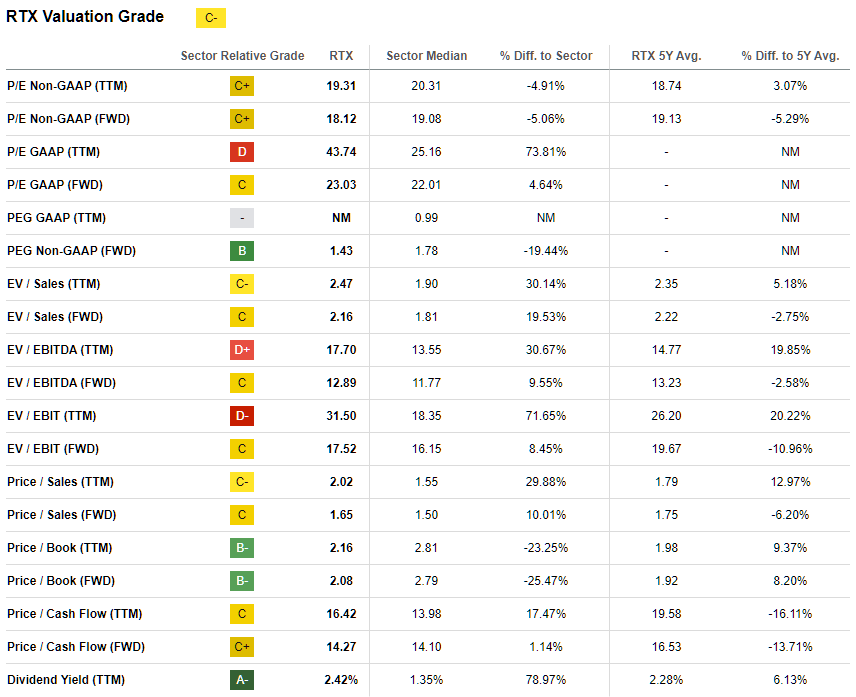Click the B- grade badge for Price / Book (TTM)
The width and height of the screenshot is (856, 697).
click(x=242, y=548)
